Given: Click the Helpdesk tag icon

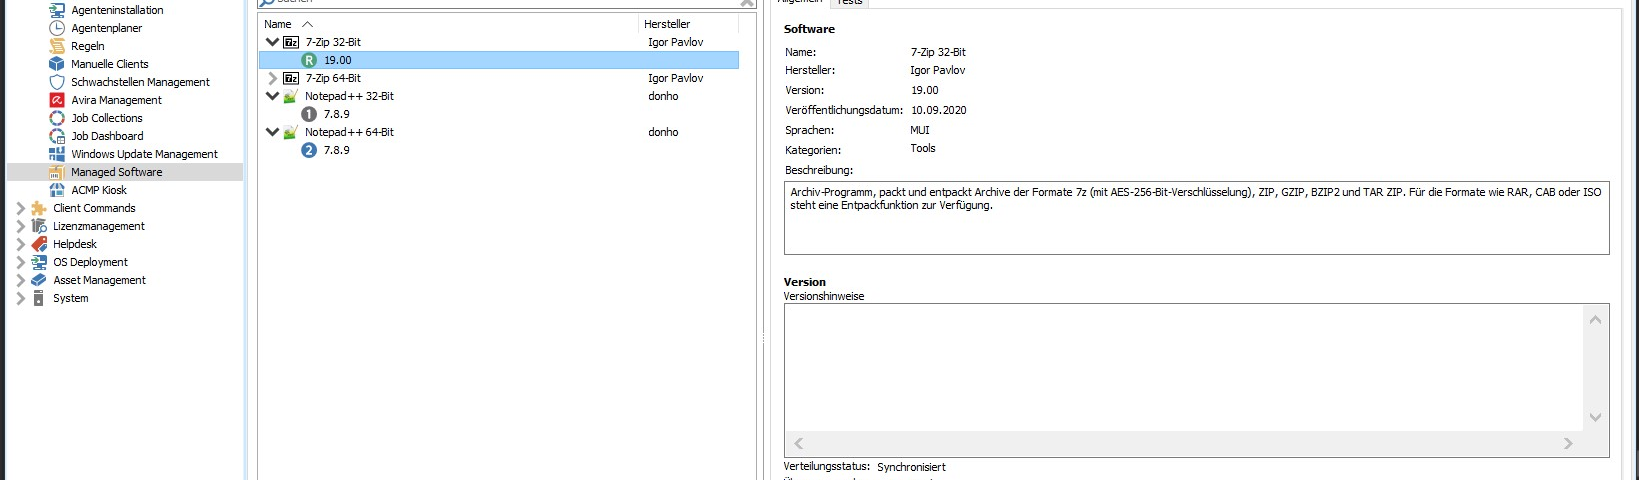Looking at the screenshot, I should pyautogui.click(x=39, y=244).
